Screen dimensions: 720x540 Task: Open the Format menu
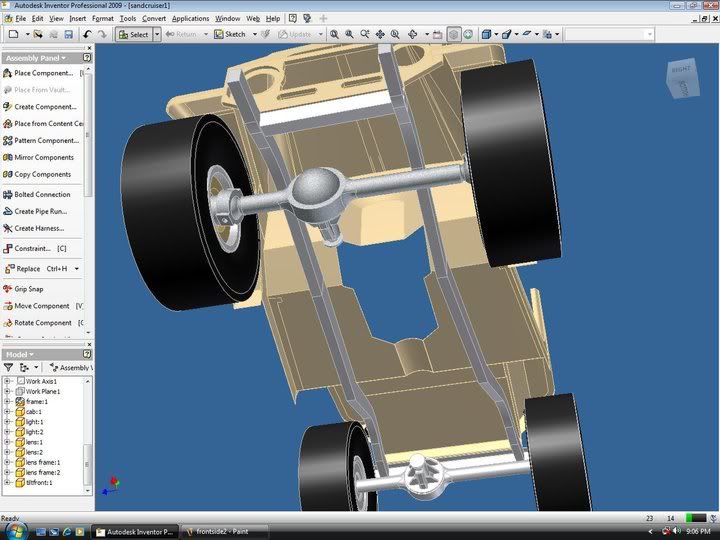[x=103, y=19]
